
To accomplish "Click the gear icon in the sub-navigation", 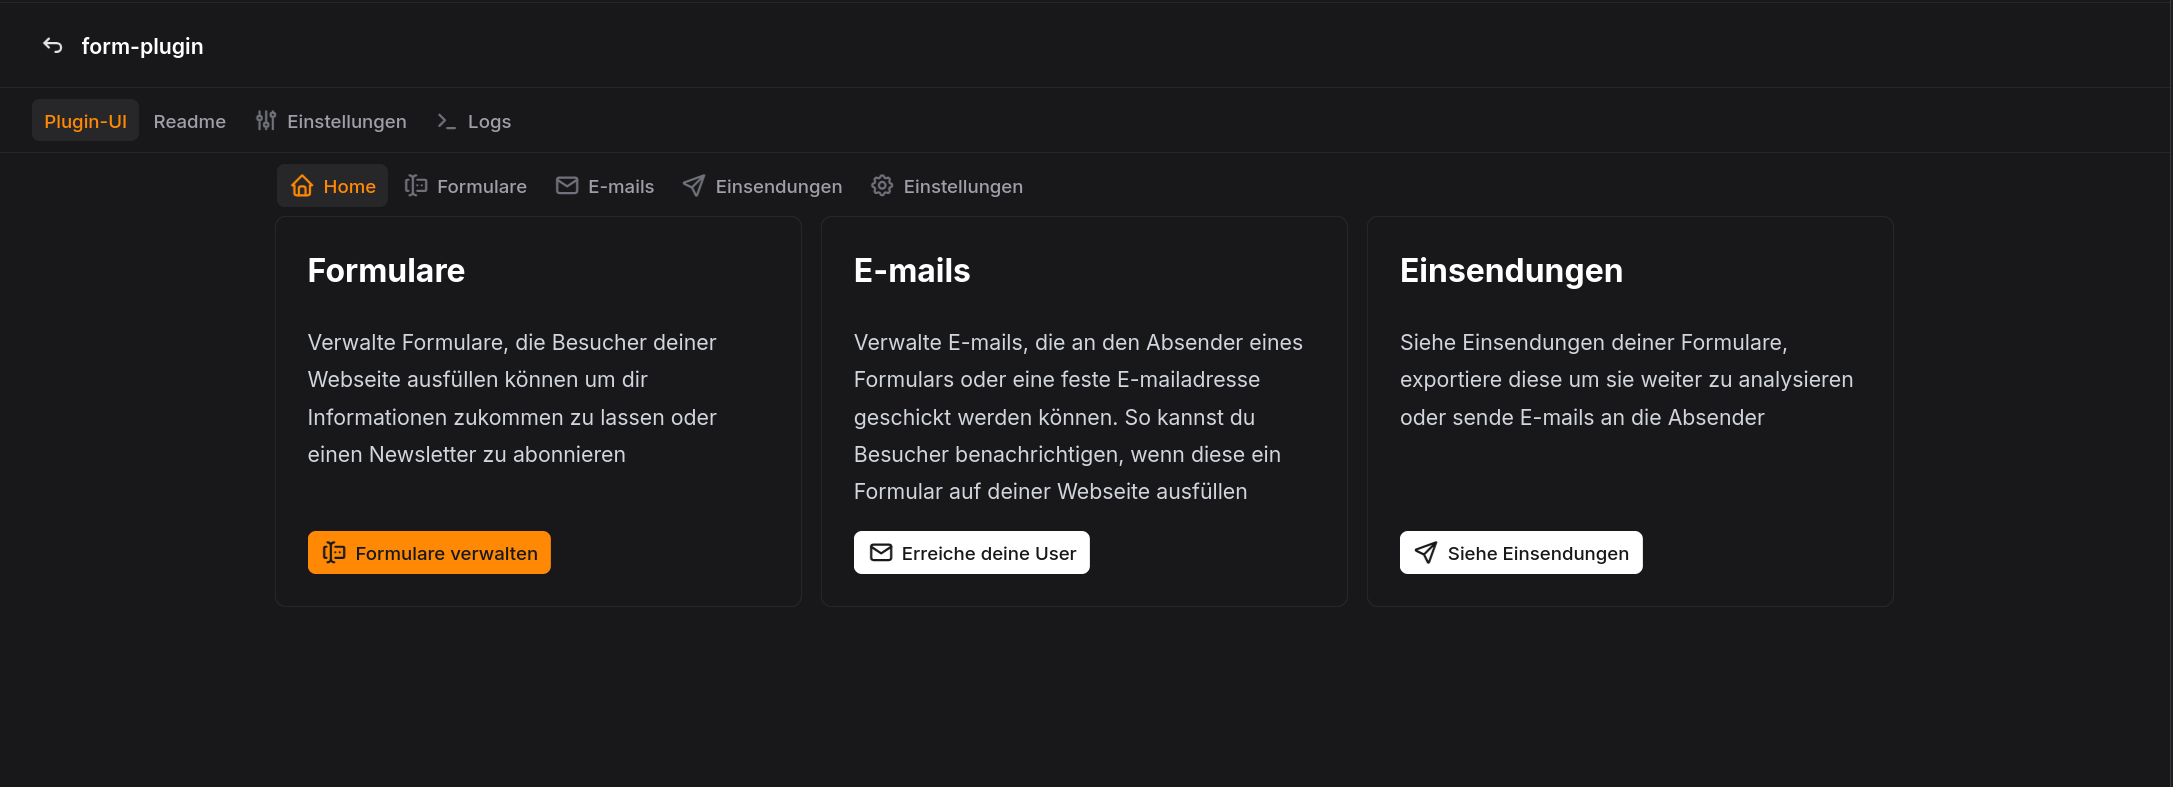I will 882,186.
